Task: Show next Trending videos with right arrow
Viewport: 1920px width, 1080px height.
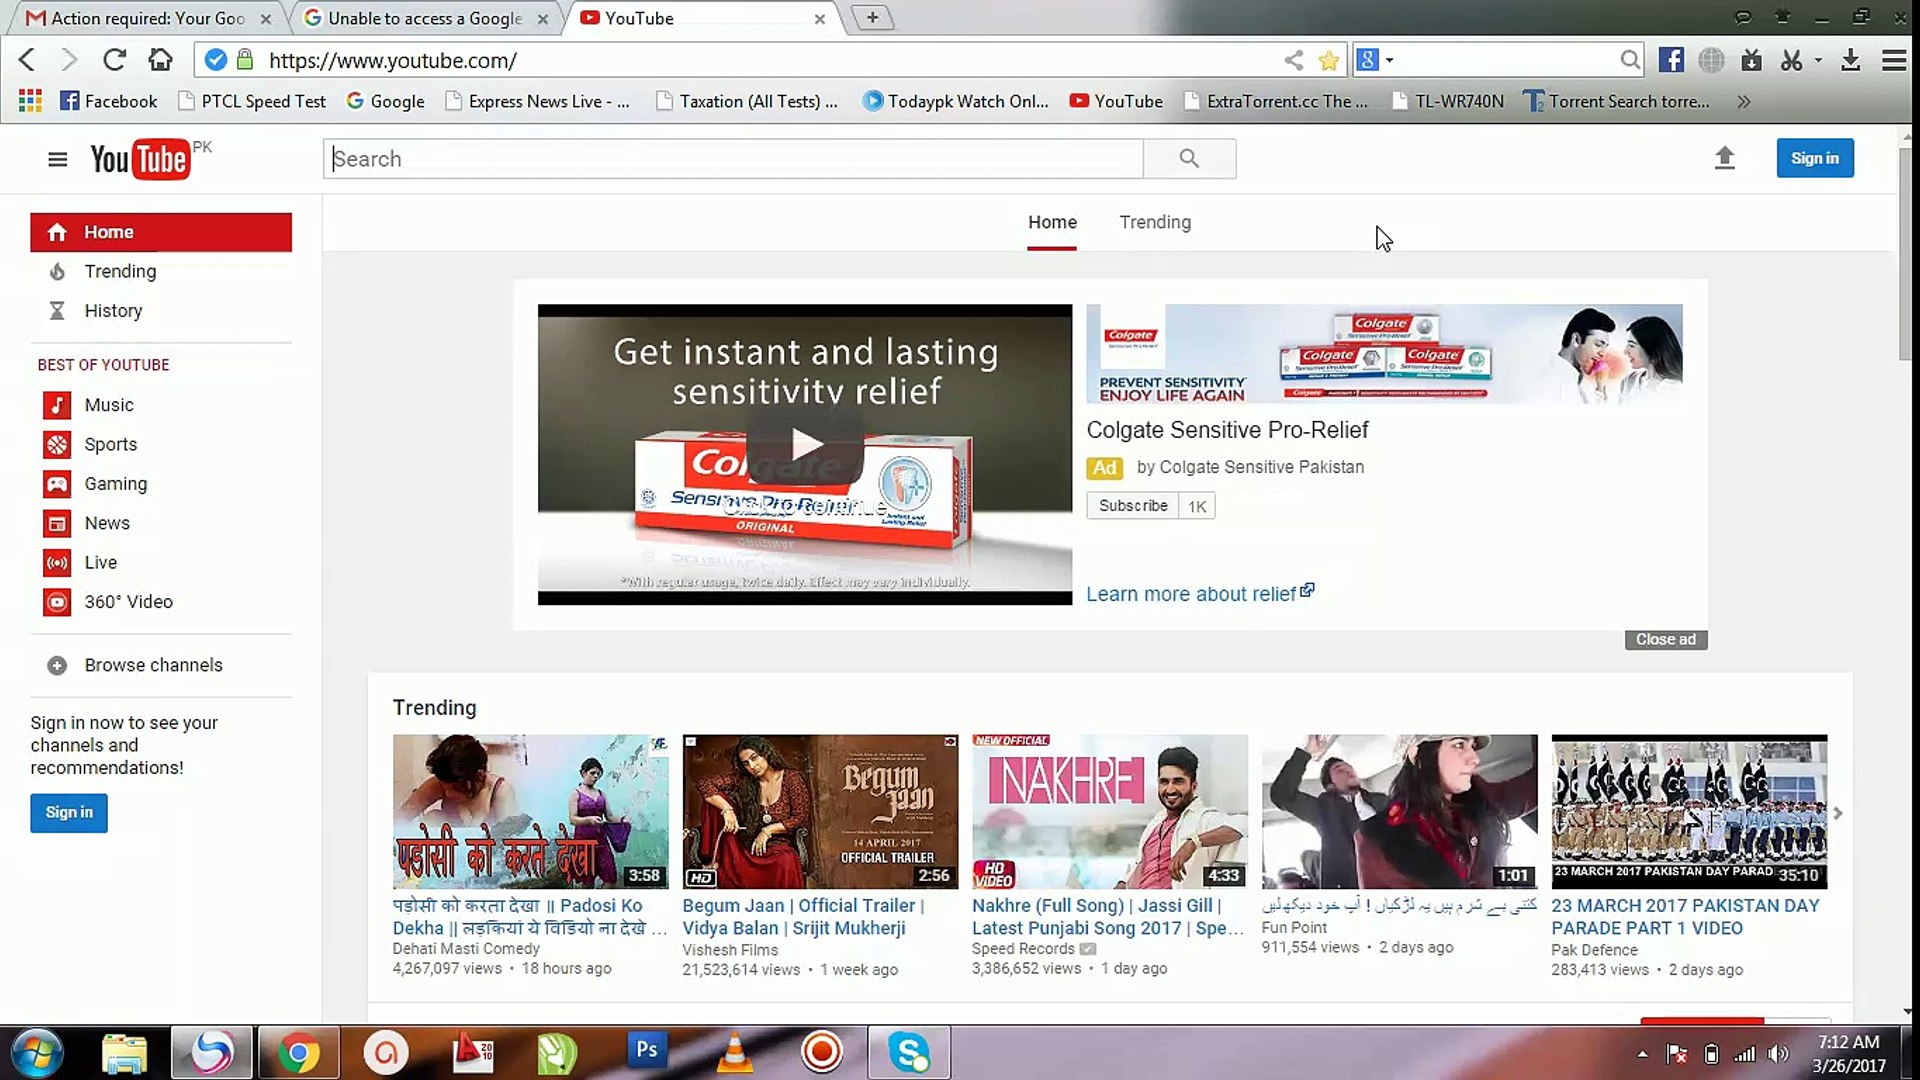Action: (x=1837, y=813)
